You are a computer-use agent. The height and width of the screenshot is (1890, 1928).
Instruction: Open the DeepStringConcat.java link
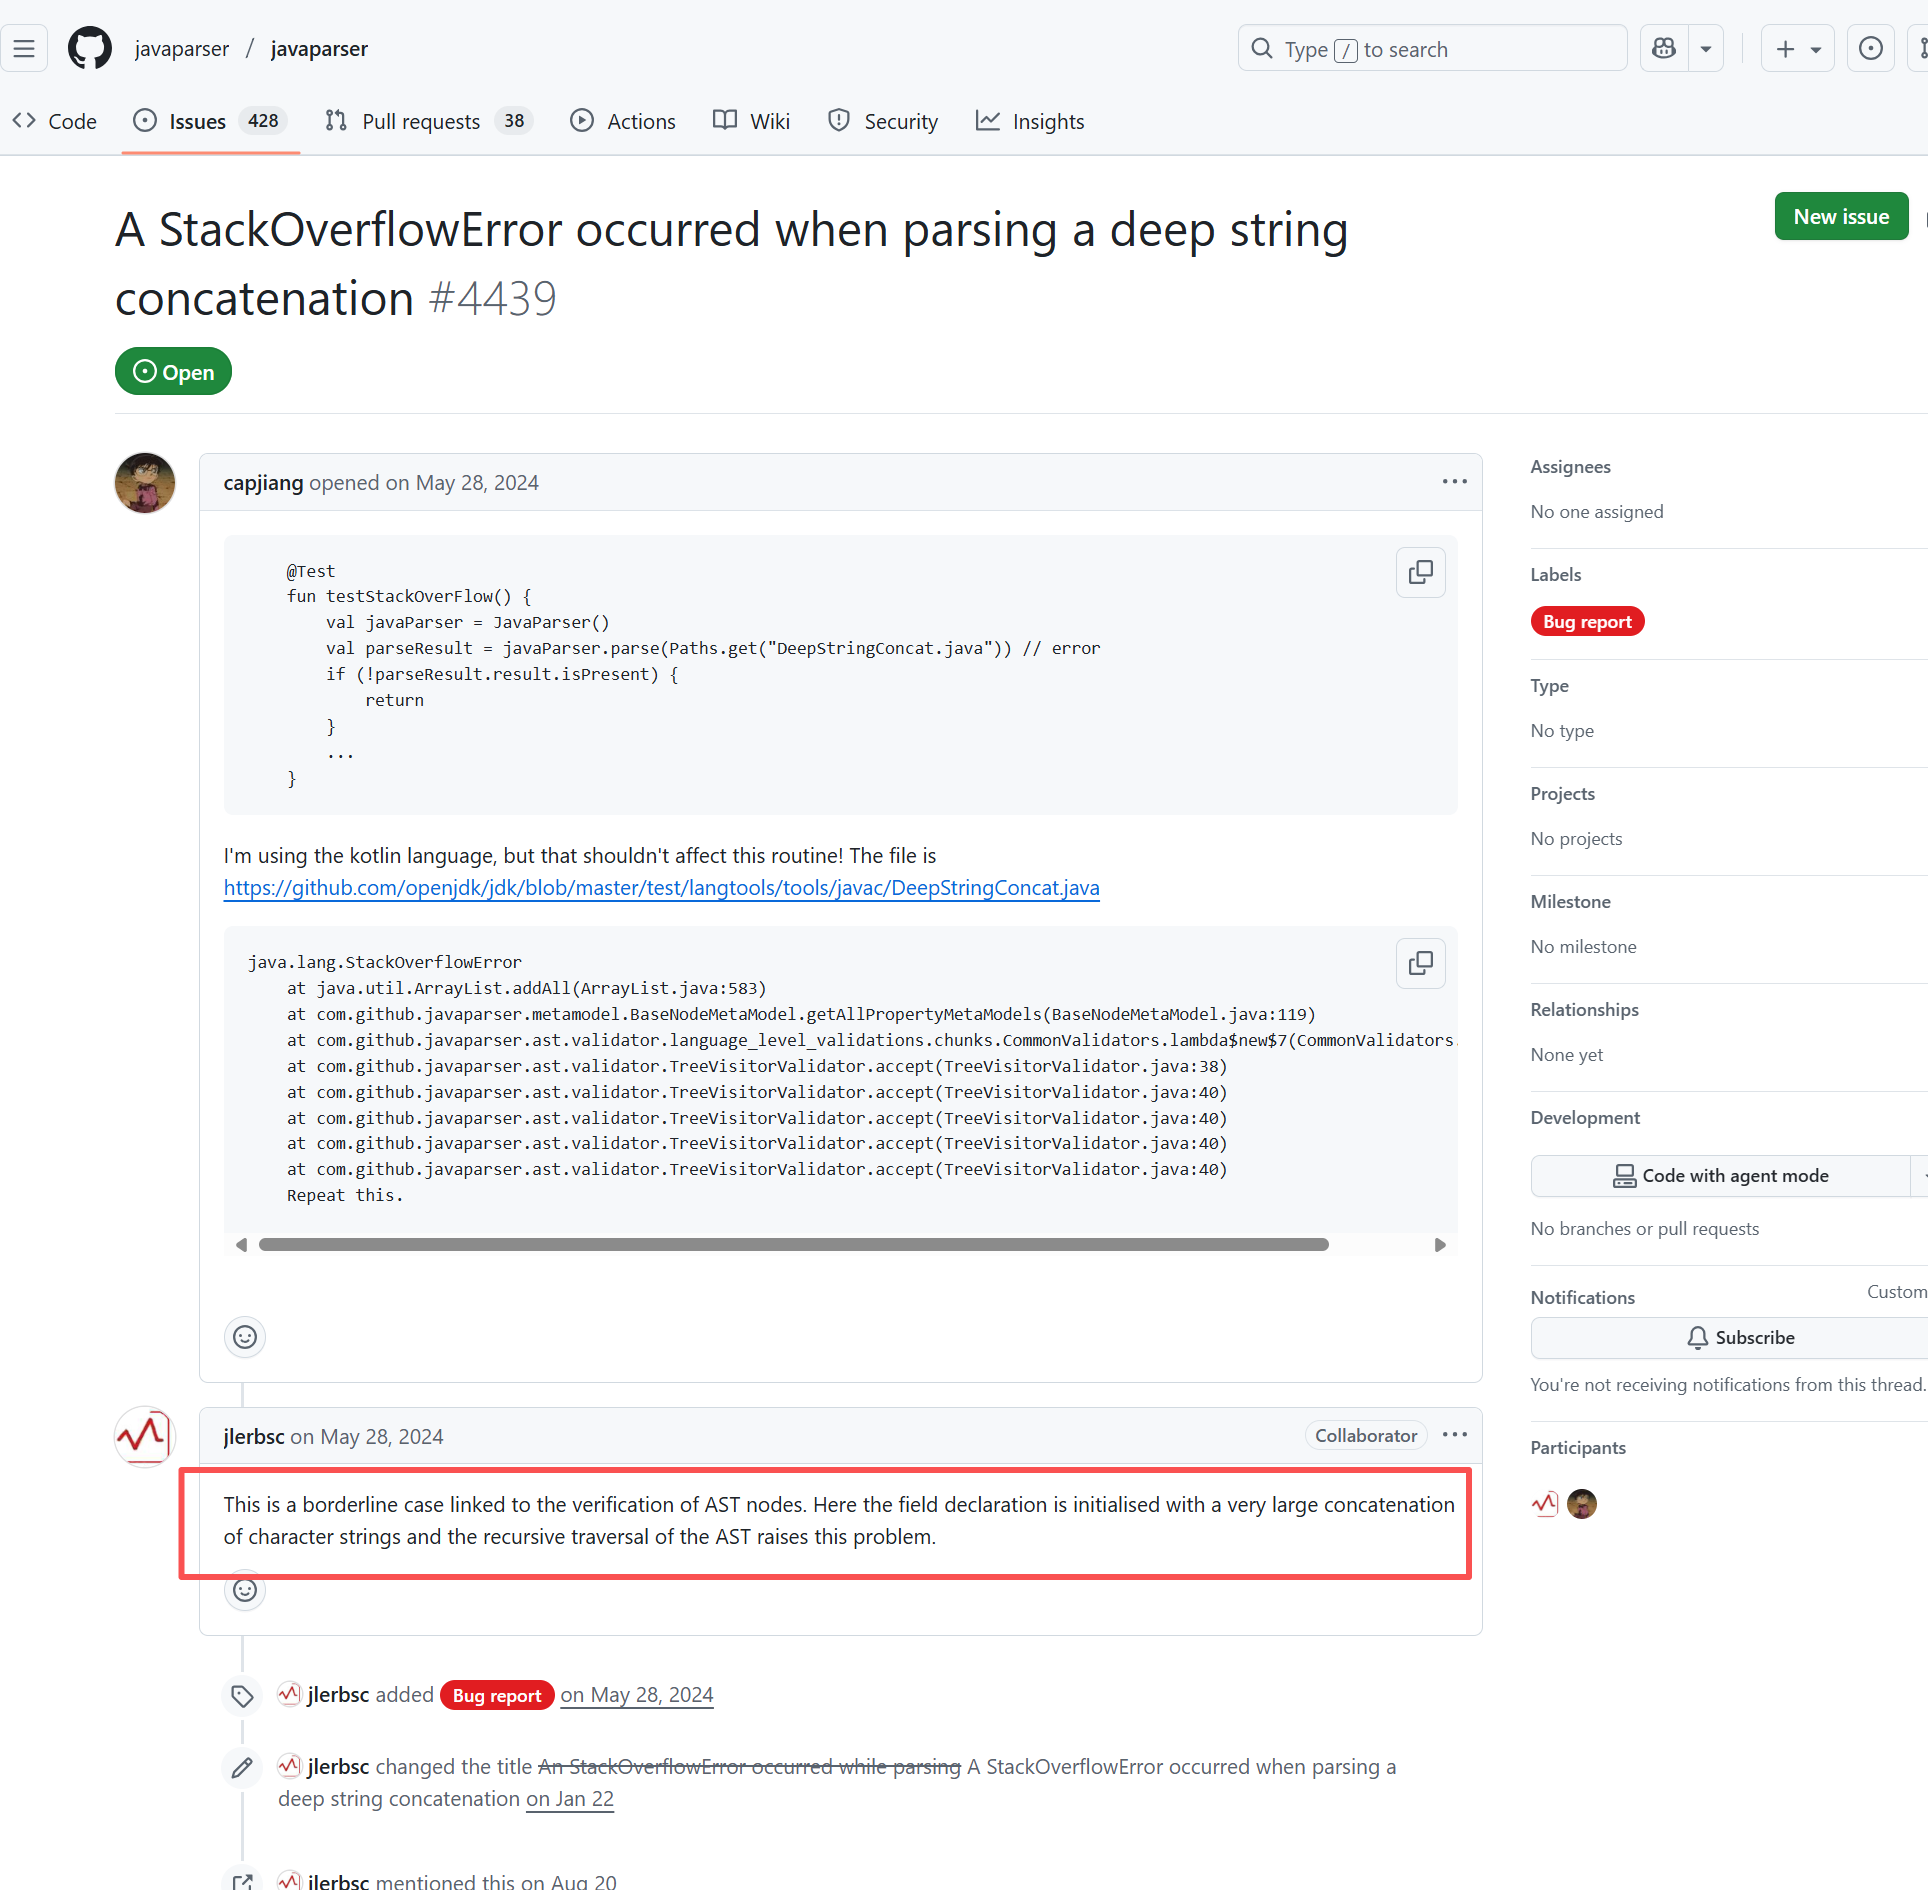point(661,888)
